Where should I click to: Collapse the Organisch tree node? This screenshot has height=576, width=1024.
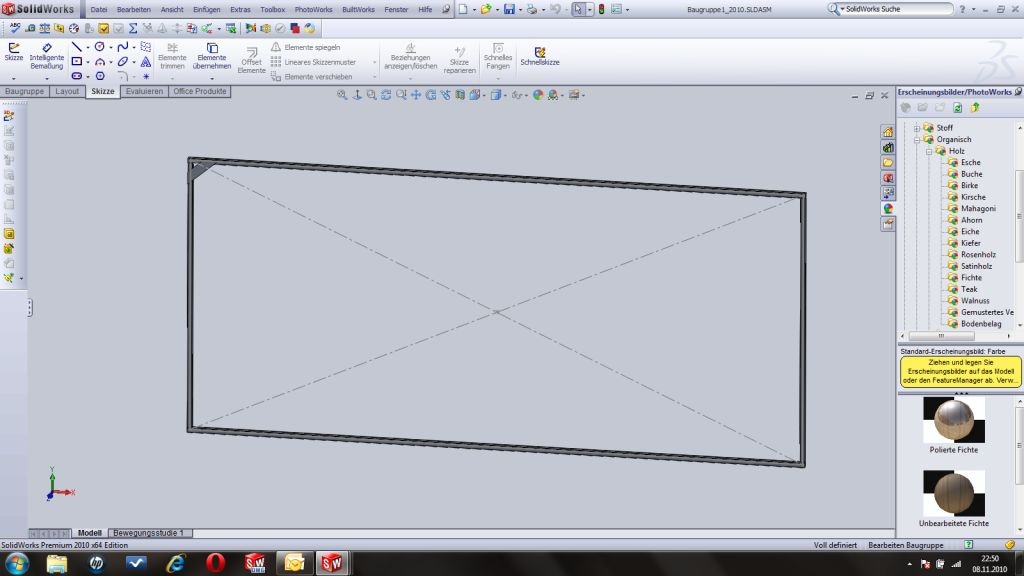[917, 140]
